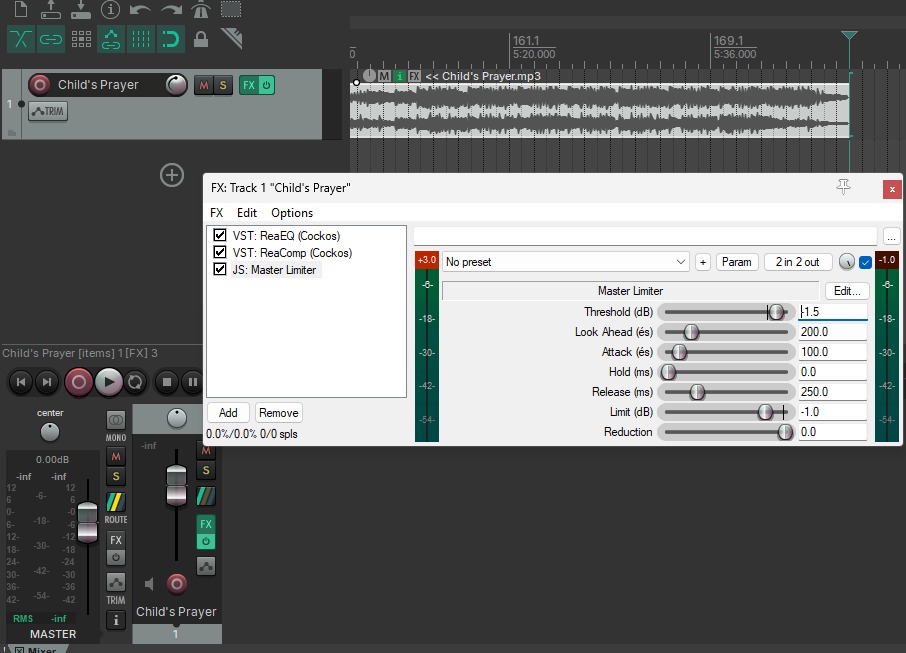Click the wet/dry mix knob in FX window
906x653 pixels.
(846, 262)
